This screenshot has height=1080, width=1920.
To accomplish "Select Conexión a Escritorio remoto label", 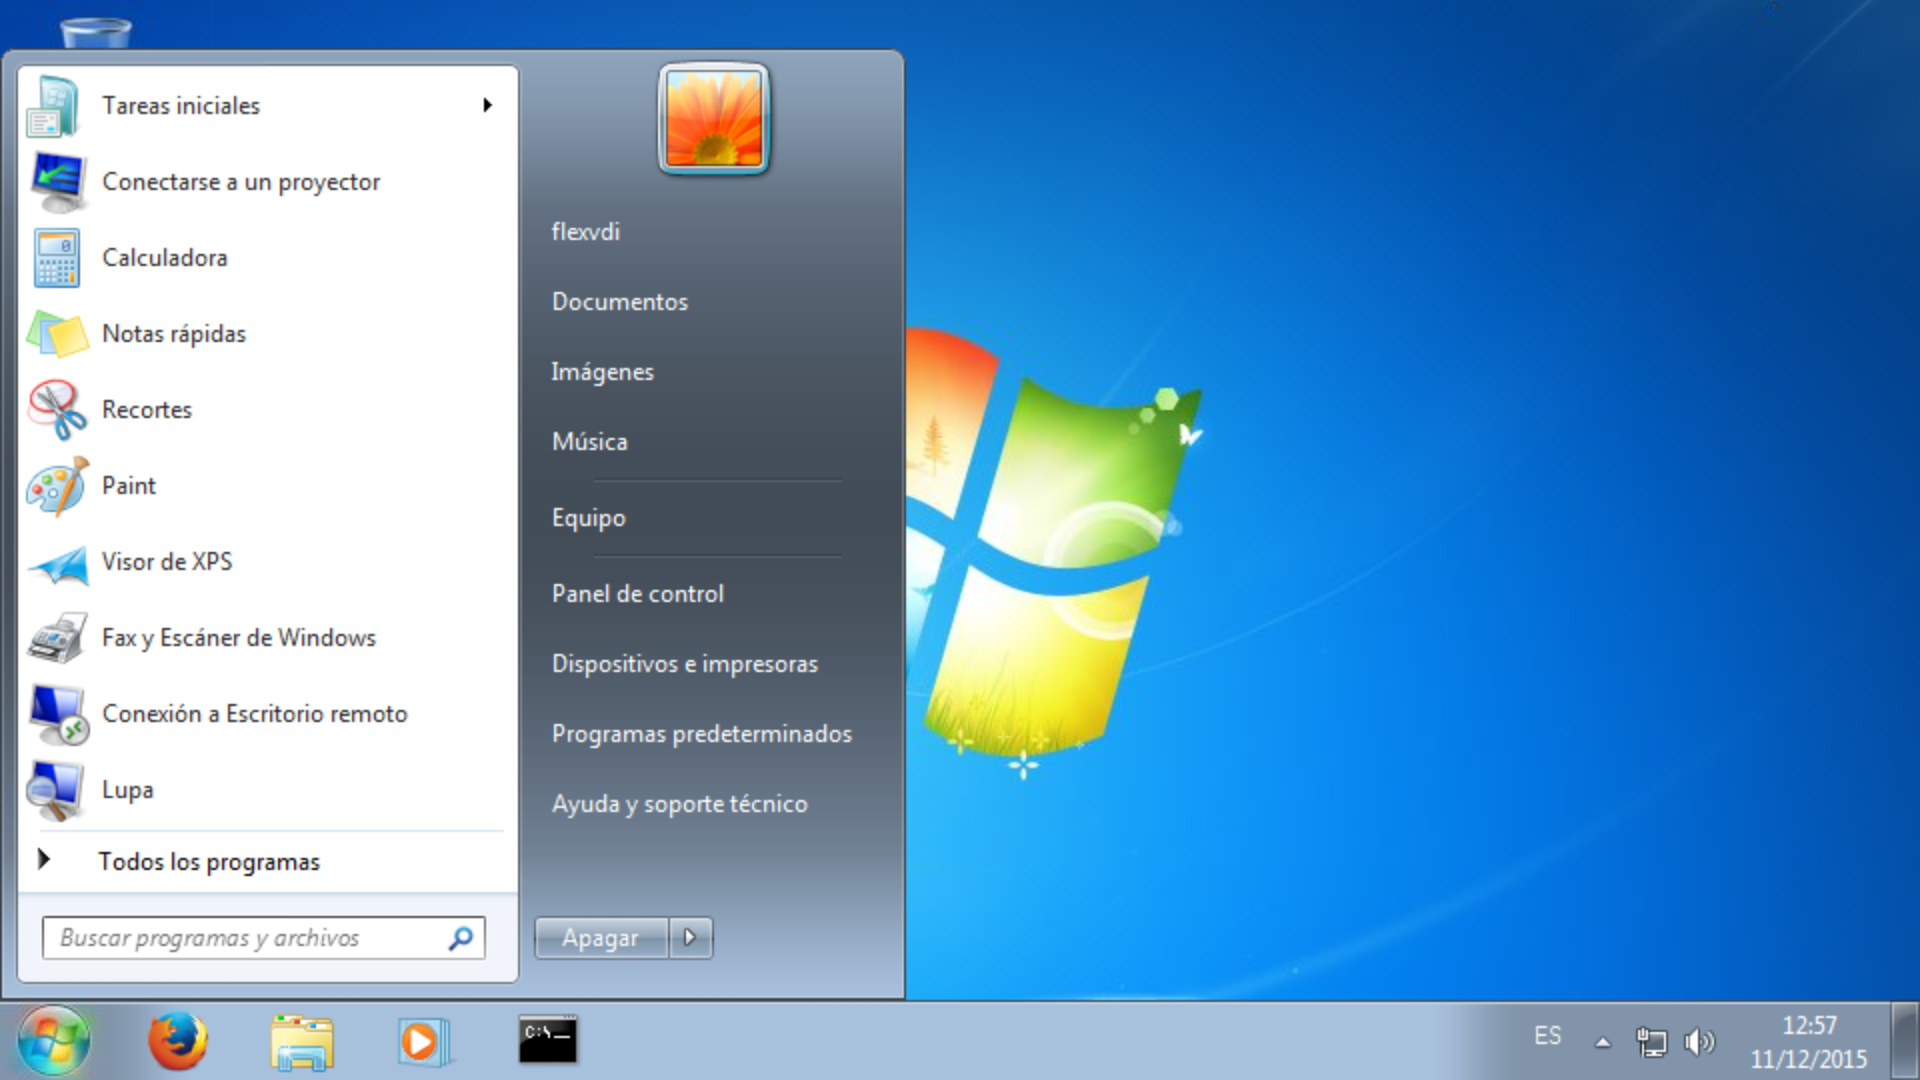I will 255,714.
